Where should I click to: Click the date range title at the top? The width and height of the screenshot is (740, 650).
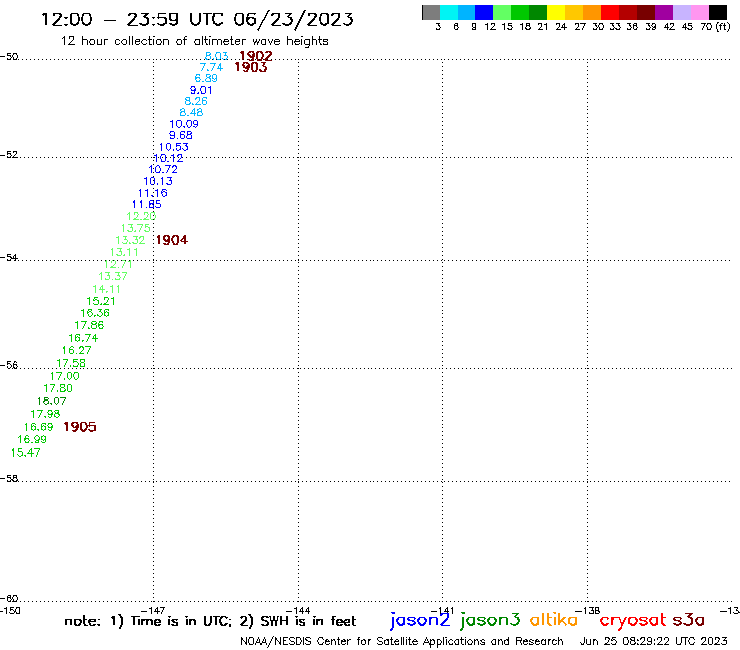coord(197,19)
